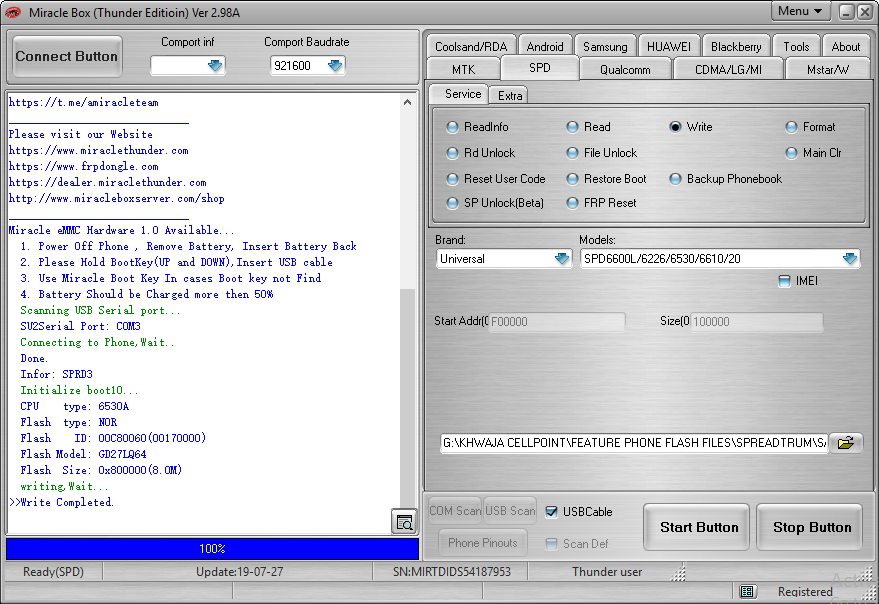Switch to the Samsung tab
Image resolution: width=879 pixels, height=604 pixels.
[605, 47]
